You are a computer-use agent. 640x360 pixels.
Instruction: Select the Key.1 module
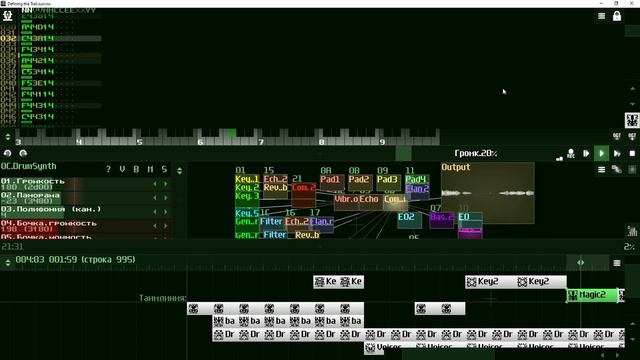point(247,179)
